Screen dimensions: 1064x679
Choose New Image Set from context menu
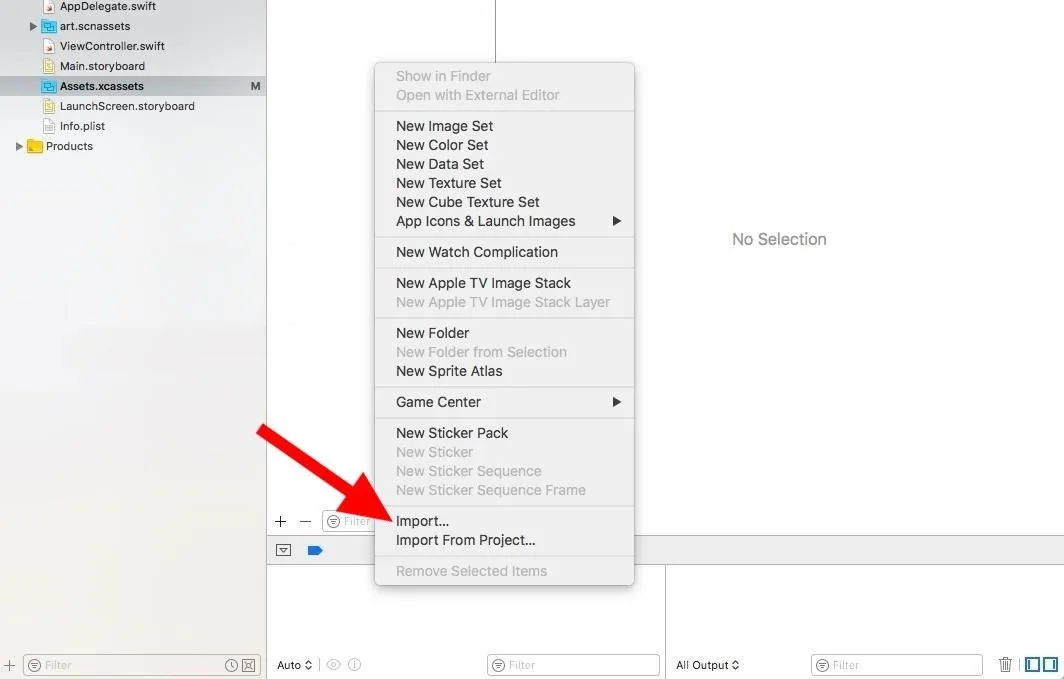[x=504, y=126]
